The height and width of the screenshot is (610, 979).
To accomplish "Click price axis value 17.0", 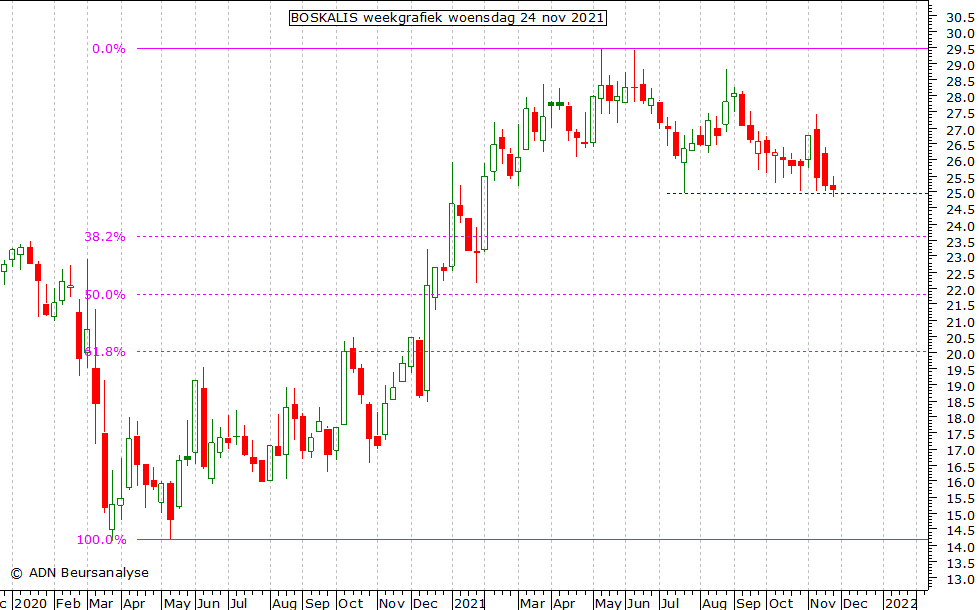I will coord(960,451).
